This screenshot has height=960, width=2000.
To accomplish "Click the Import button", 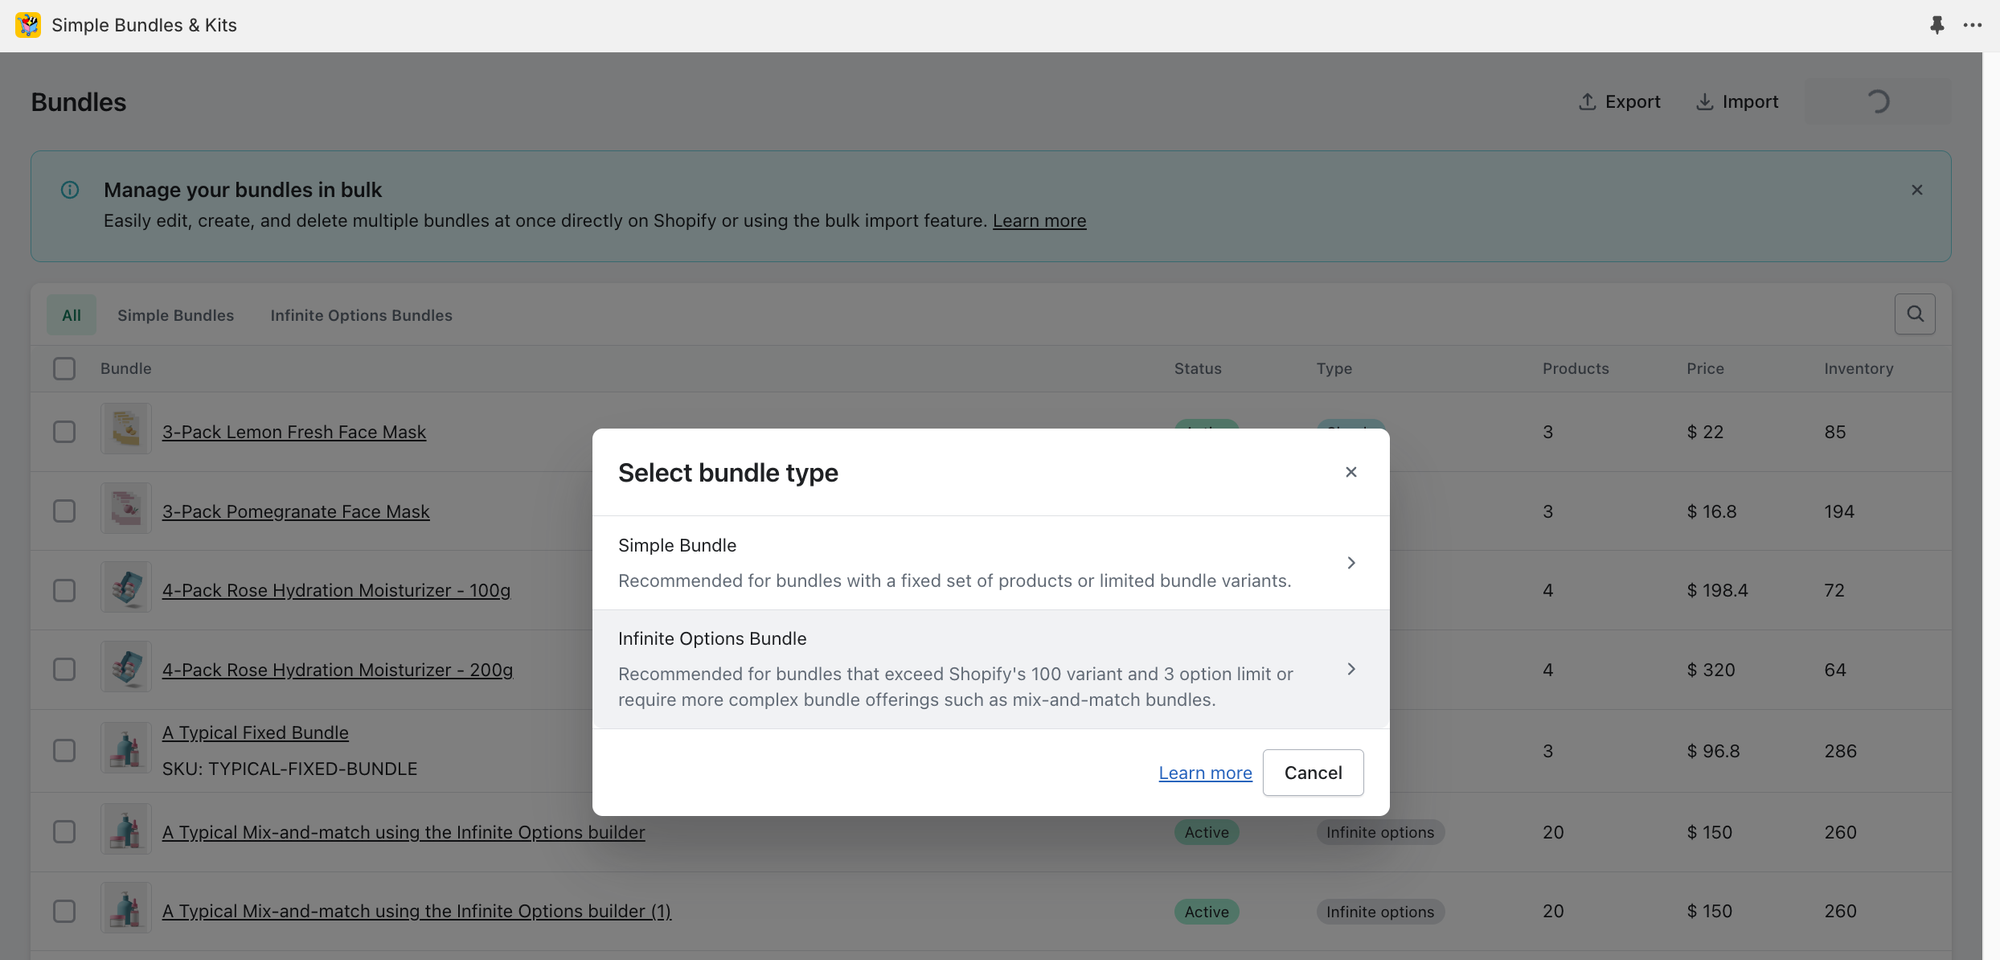I will pyautogui.click(x=1737, y=102).
